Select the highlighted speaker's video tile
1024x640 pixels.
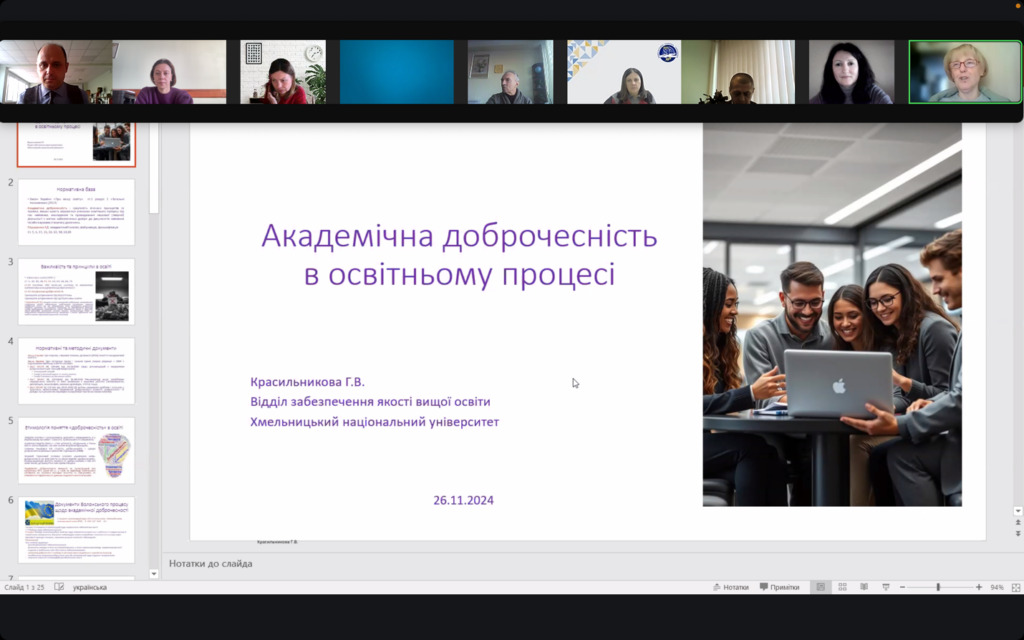point(964,72)
